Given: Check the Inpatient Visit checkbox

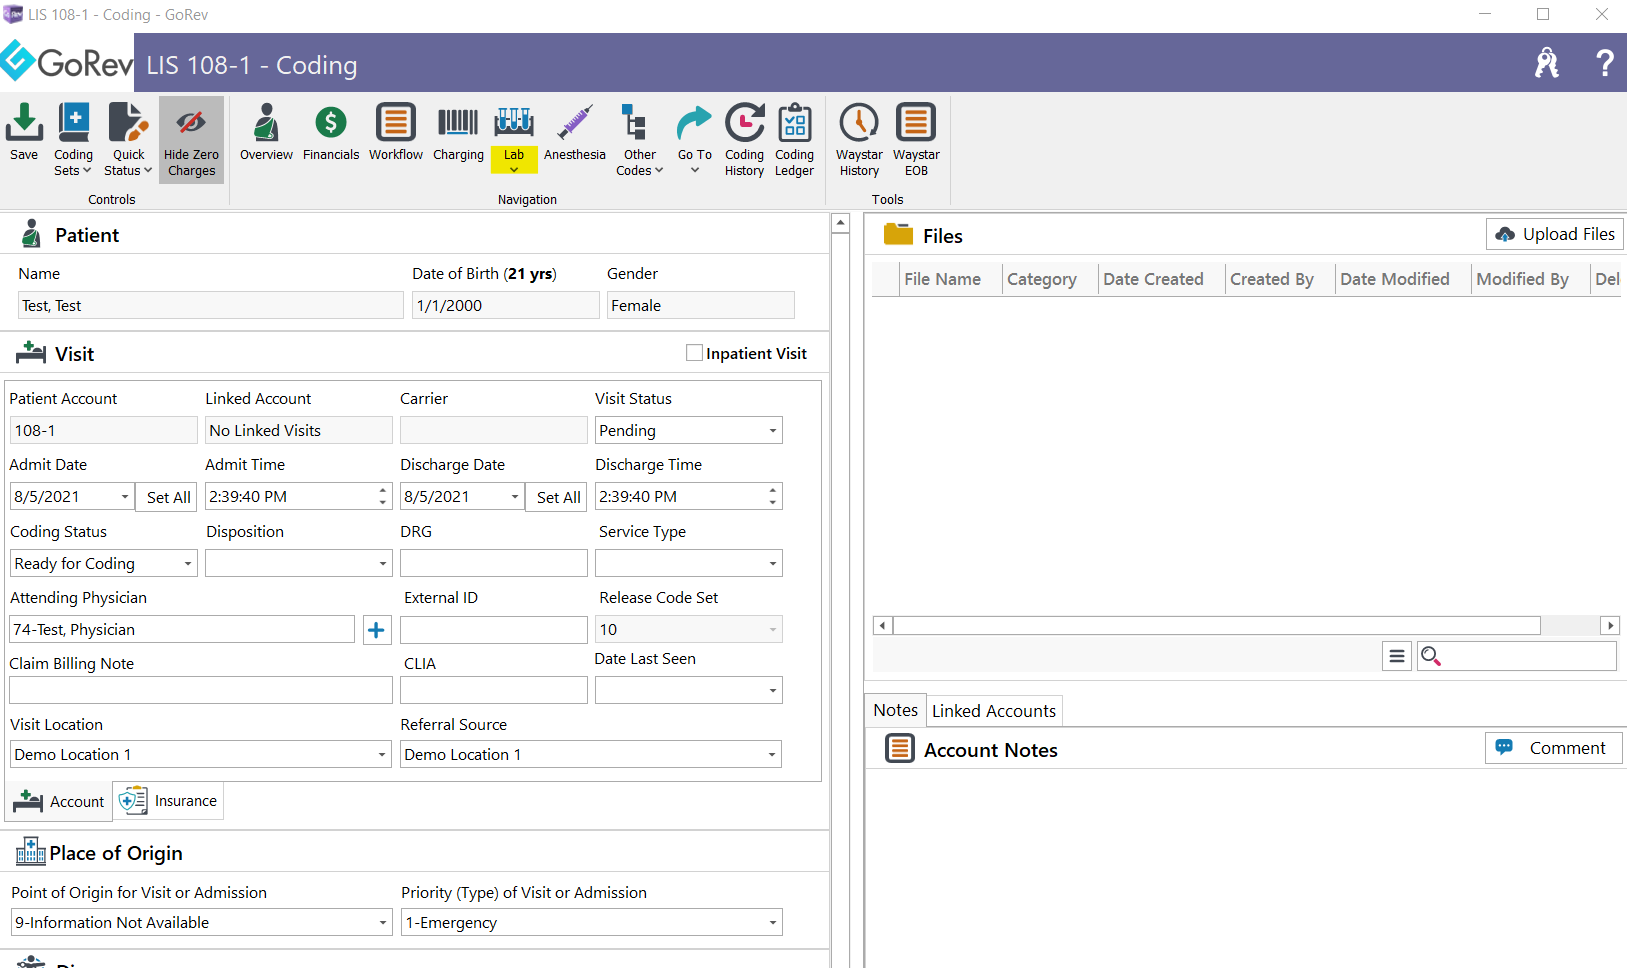Looking at the screenshot, I should [694, 353].
